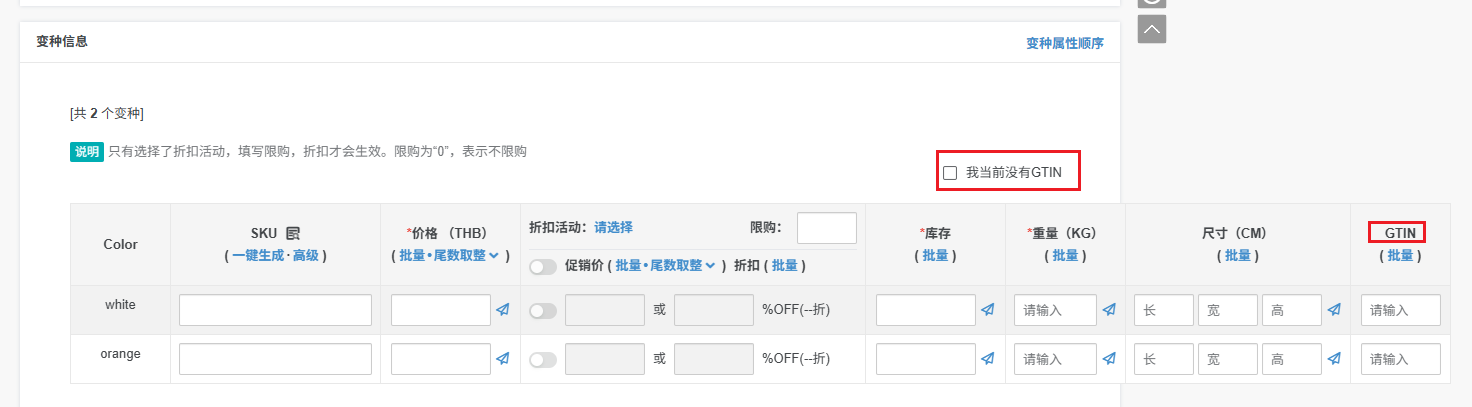Click the scroll-to-top arrow button
1472x407 pixels.
pos(1152,29)
